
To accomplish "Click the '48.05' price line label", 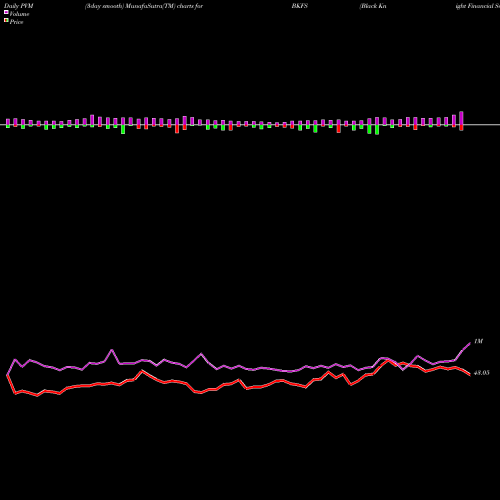I will coord(482,373).
